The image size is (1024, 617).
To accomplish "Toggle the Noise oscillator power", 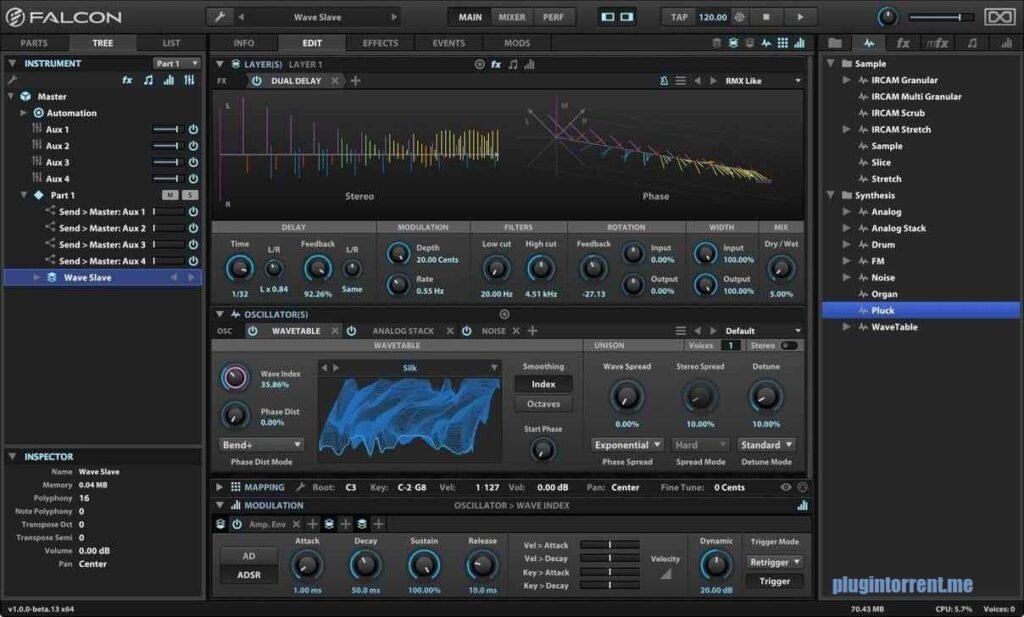I will click(x=466, y=331).
